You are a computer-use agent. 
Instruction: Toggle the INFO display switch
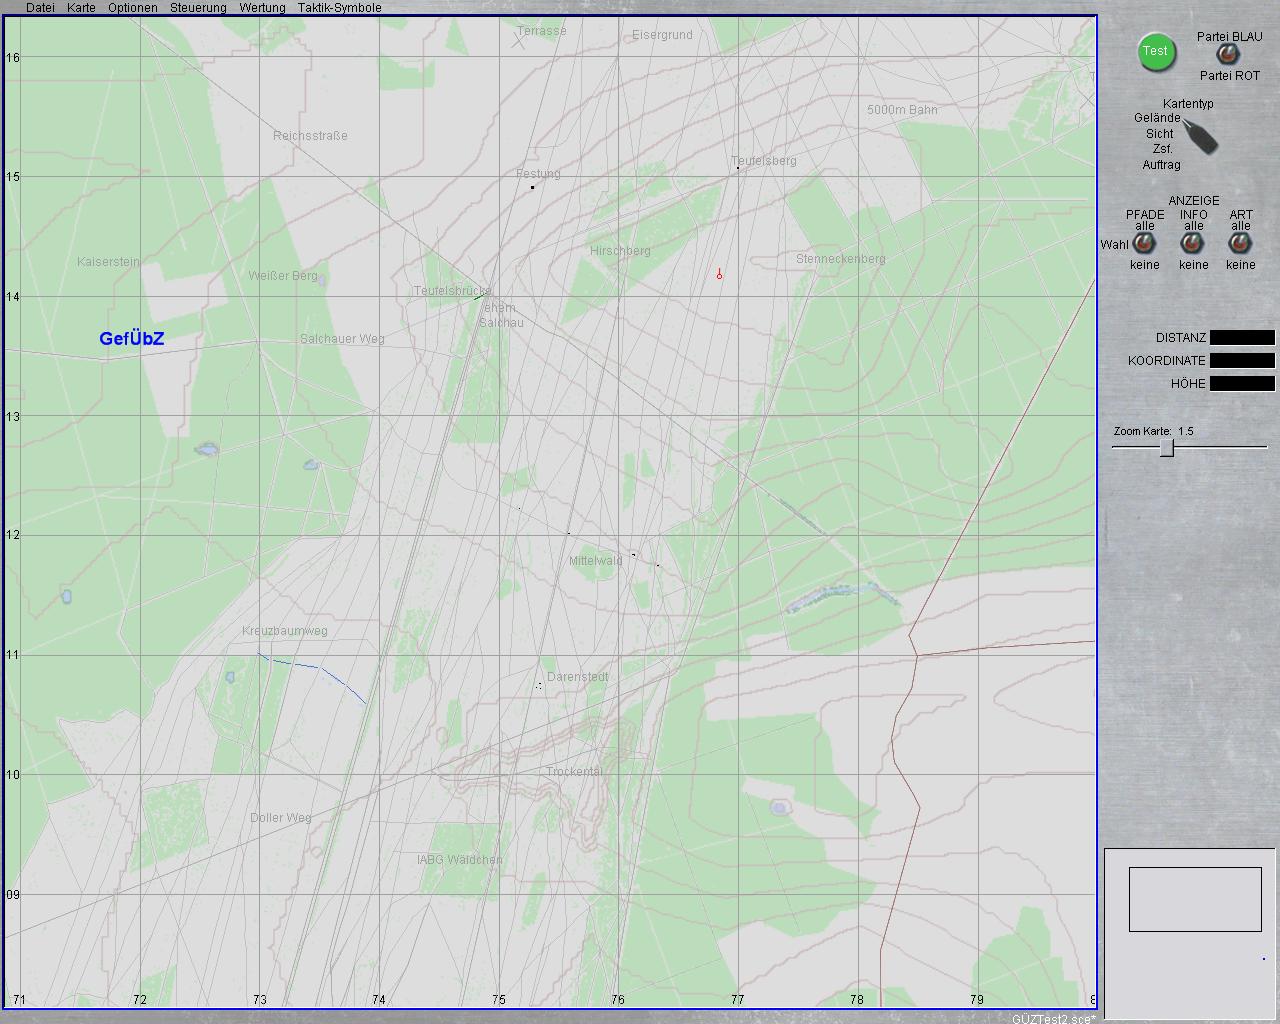[x=1192, y=244]
